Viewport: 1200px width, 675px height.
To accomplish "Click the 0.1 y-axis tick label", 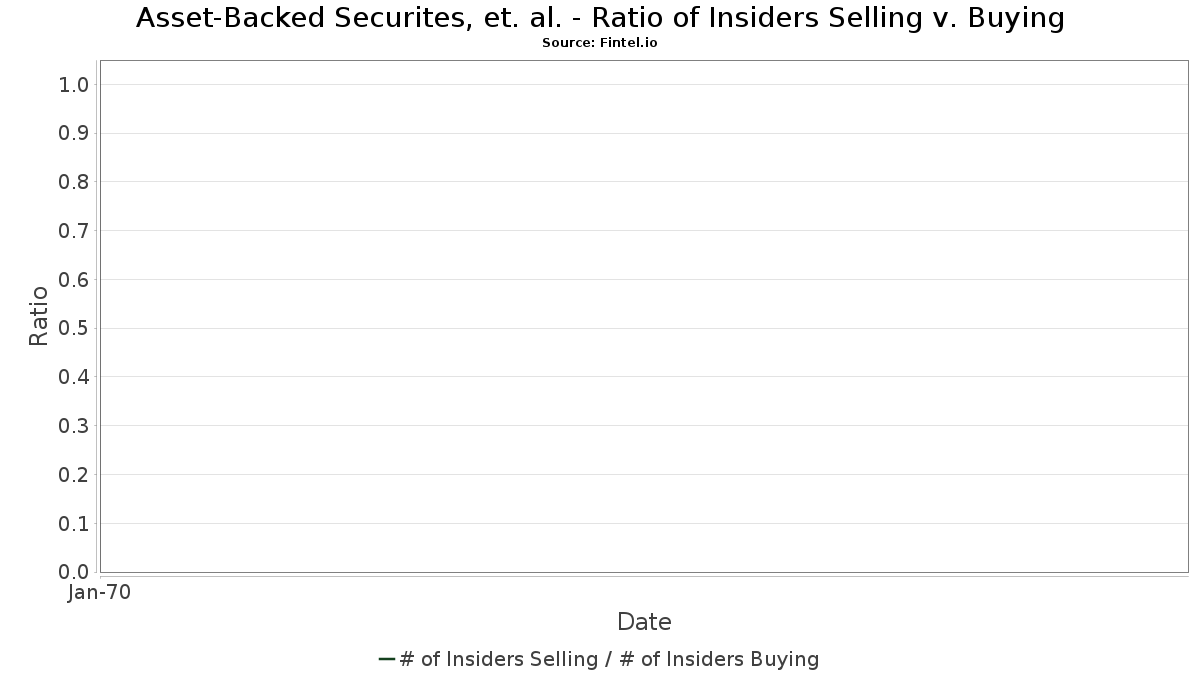I will pos(75,524).
